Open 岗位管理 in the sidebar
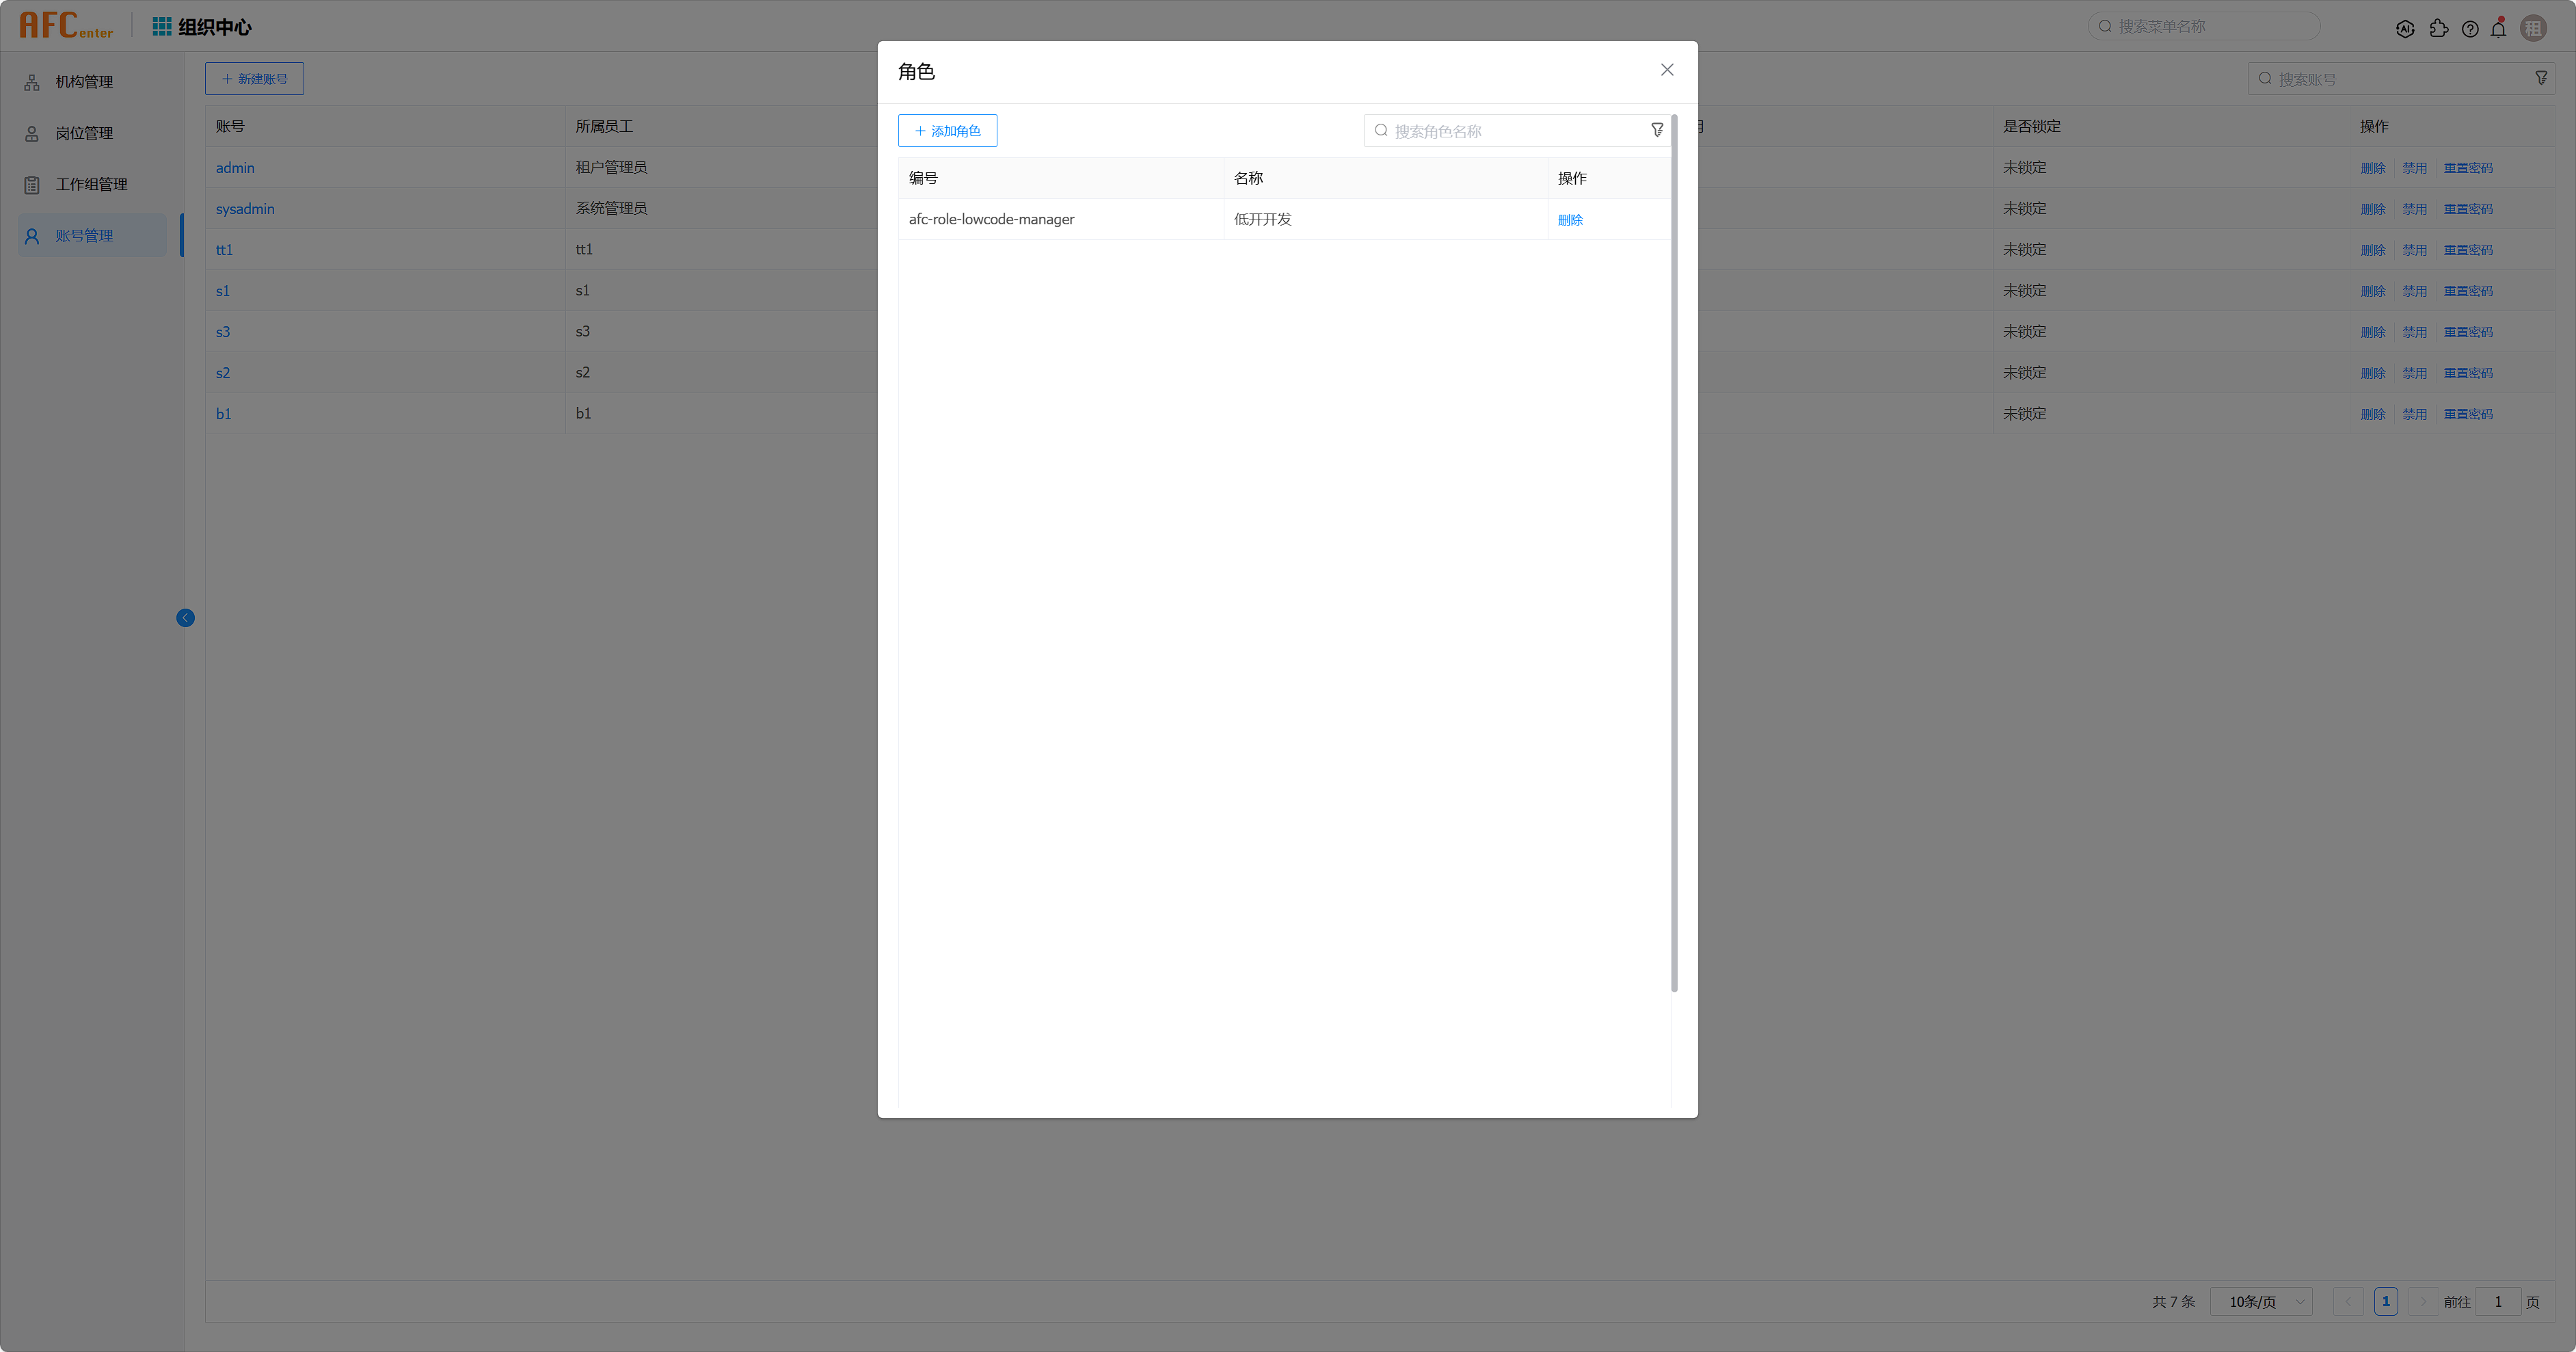The width and height of the screenshot is (2576, 1352). (x=84, y=133)
